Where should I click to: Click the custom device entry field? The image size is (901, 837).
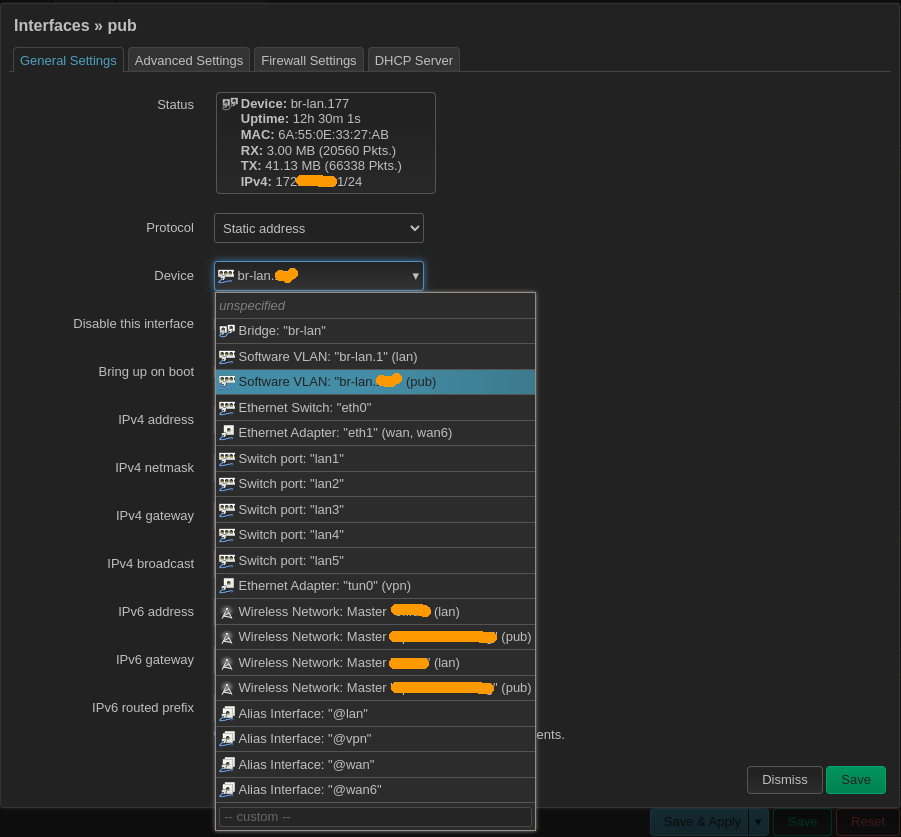tap(375, 817)
